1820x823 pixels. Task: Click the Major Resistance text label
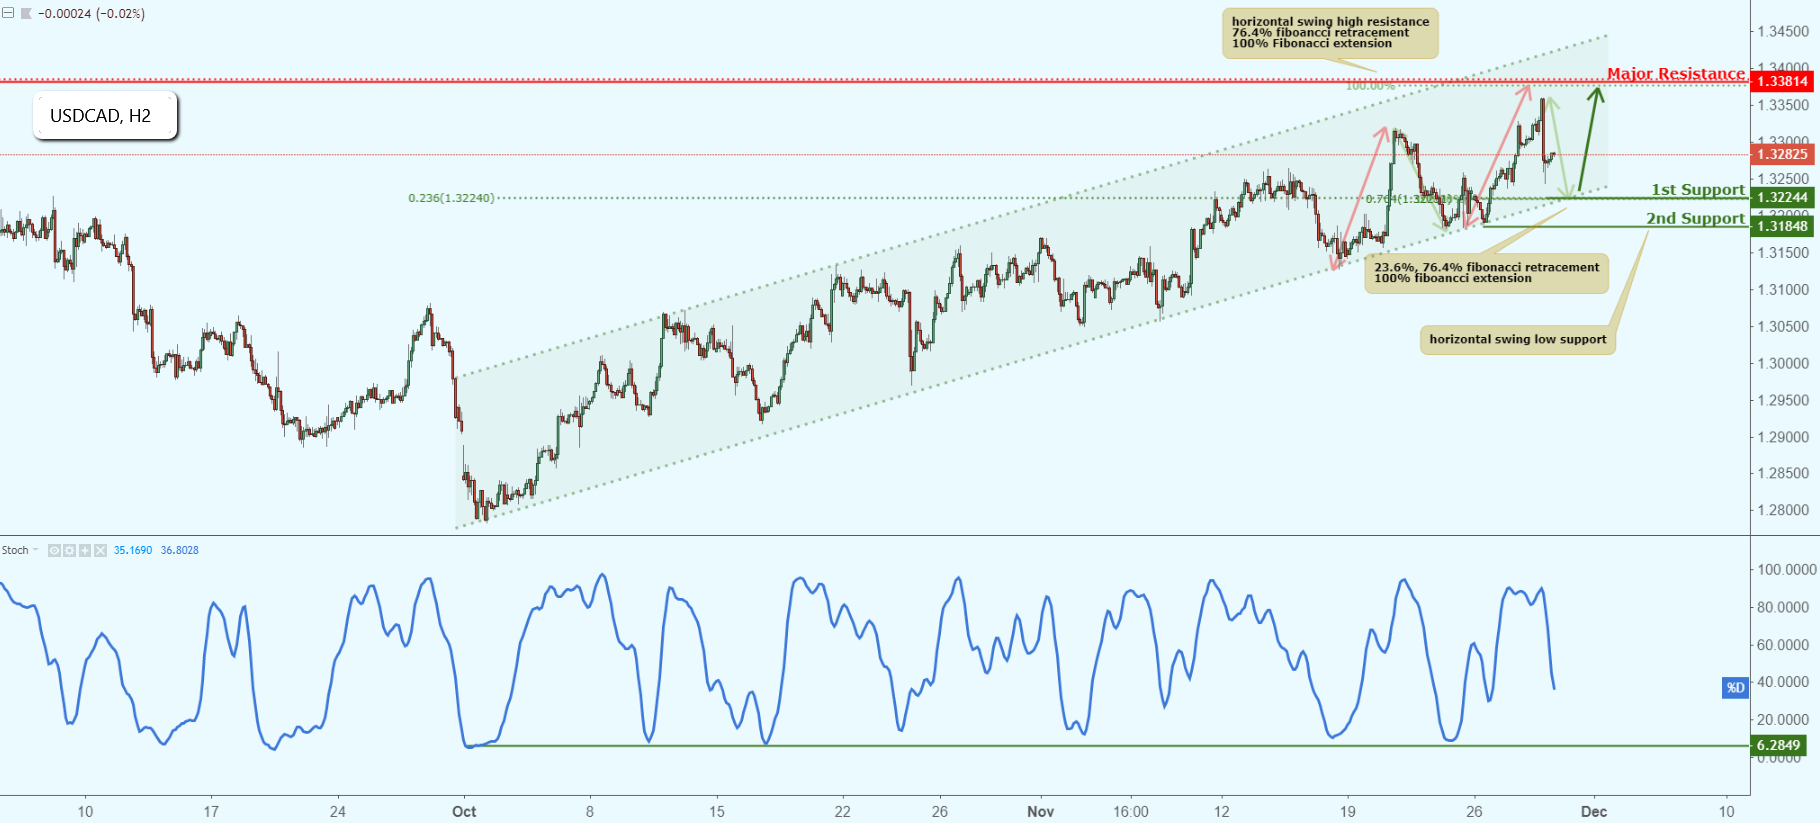tap(1676, 73)
